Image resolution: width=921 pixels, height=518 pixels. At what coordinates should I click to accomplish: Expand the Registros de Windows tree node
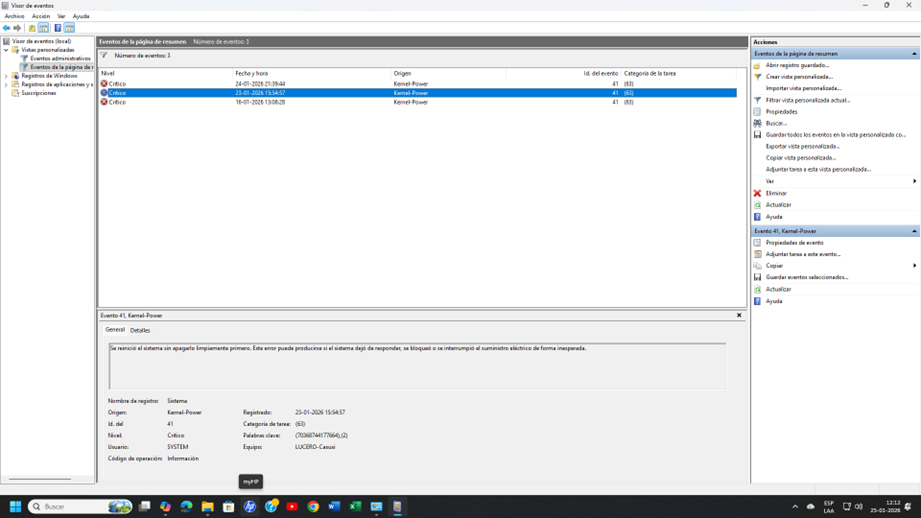[6, 76]
